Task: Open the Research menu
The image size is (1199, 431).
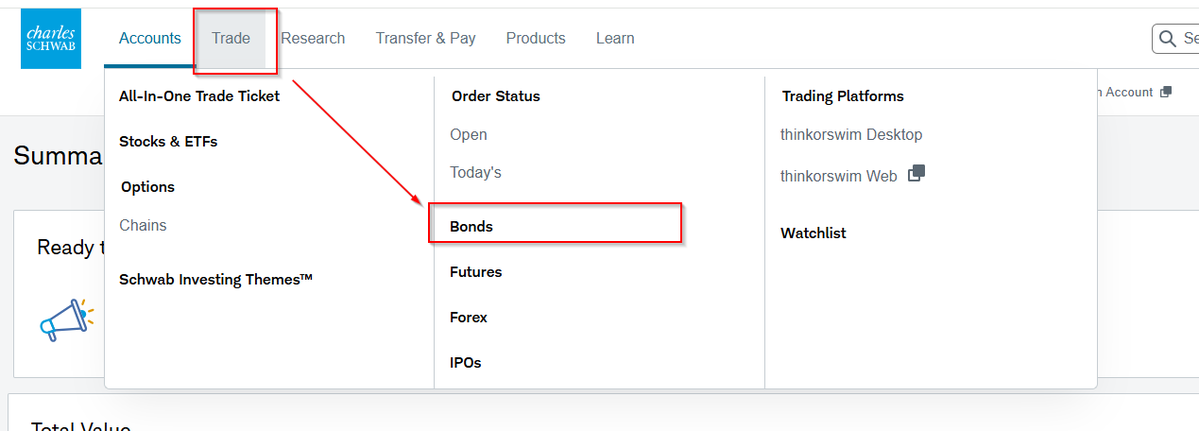Action: [x=313, y=38]
